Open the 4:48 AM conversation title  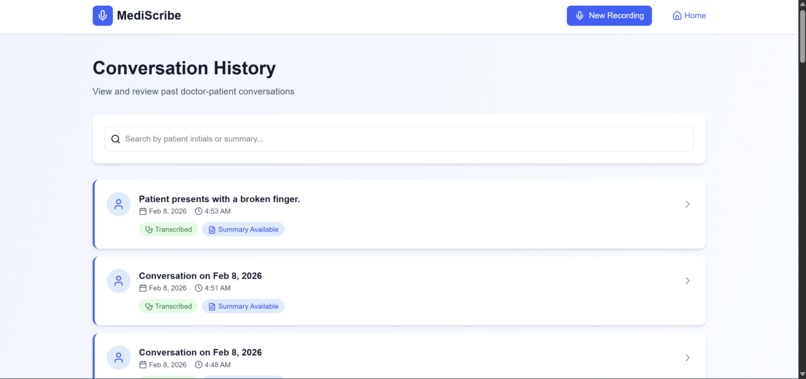tap(200, 352)
